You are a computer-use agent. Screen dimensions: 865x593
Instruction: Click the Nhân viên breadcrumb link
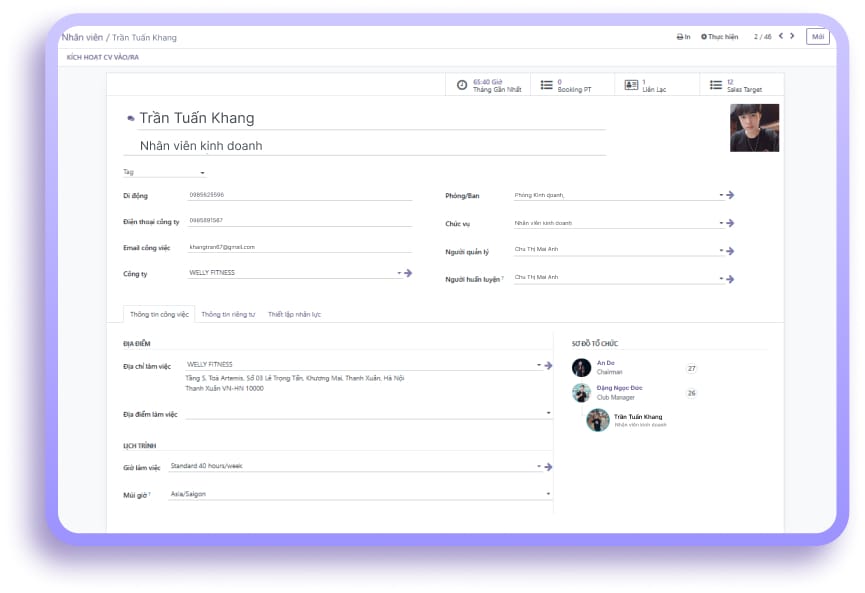click(81, 37)
